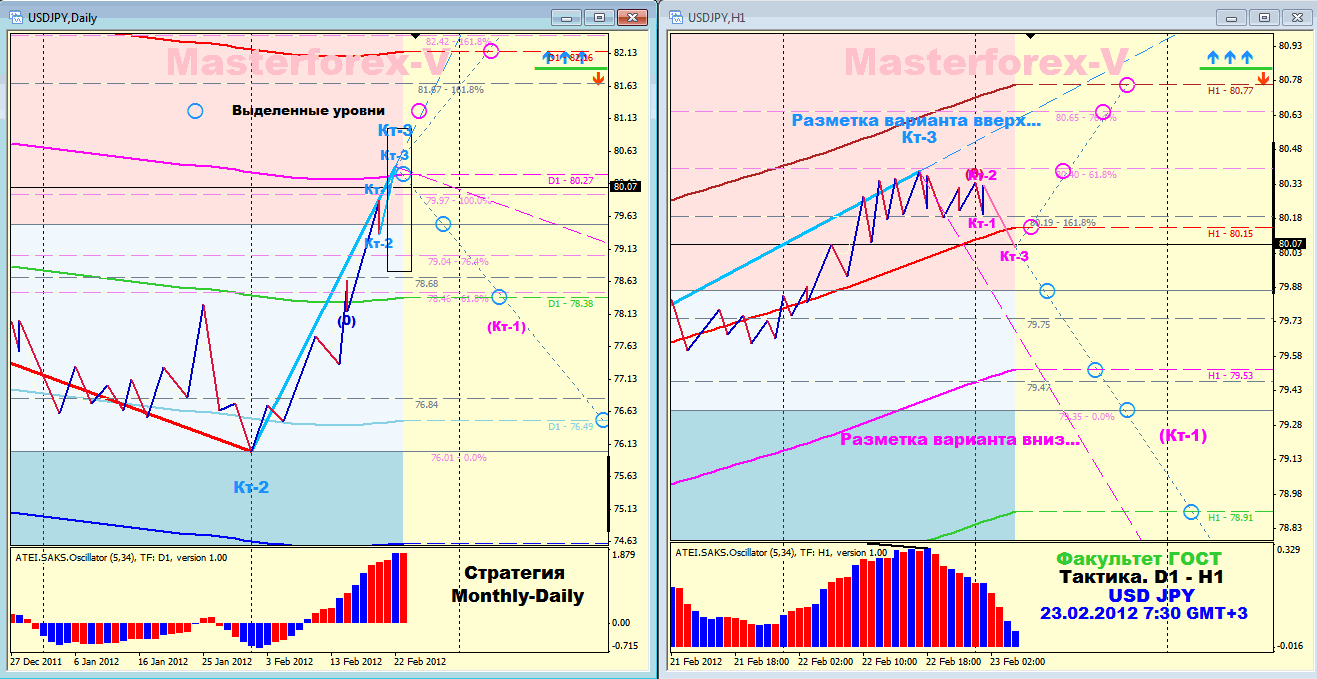Grab the chart shift triangle in H1 window
The width and height of the screenshot is (1317, 679).
coord(1030,36)
